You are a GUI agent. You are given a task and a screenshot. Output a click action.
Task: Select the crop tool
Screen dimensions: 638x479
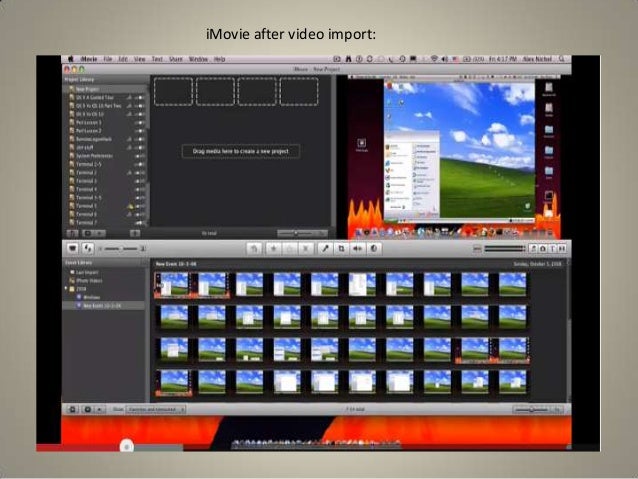pyautogui.click(x=341, y=248)
